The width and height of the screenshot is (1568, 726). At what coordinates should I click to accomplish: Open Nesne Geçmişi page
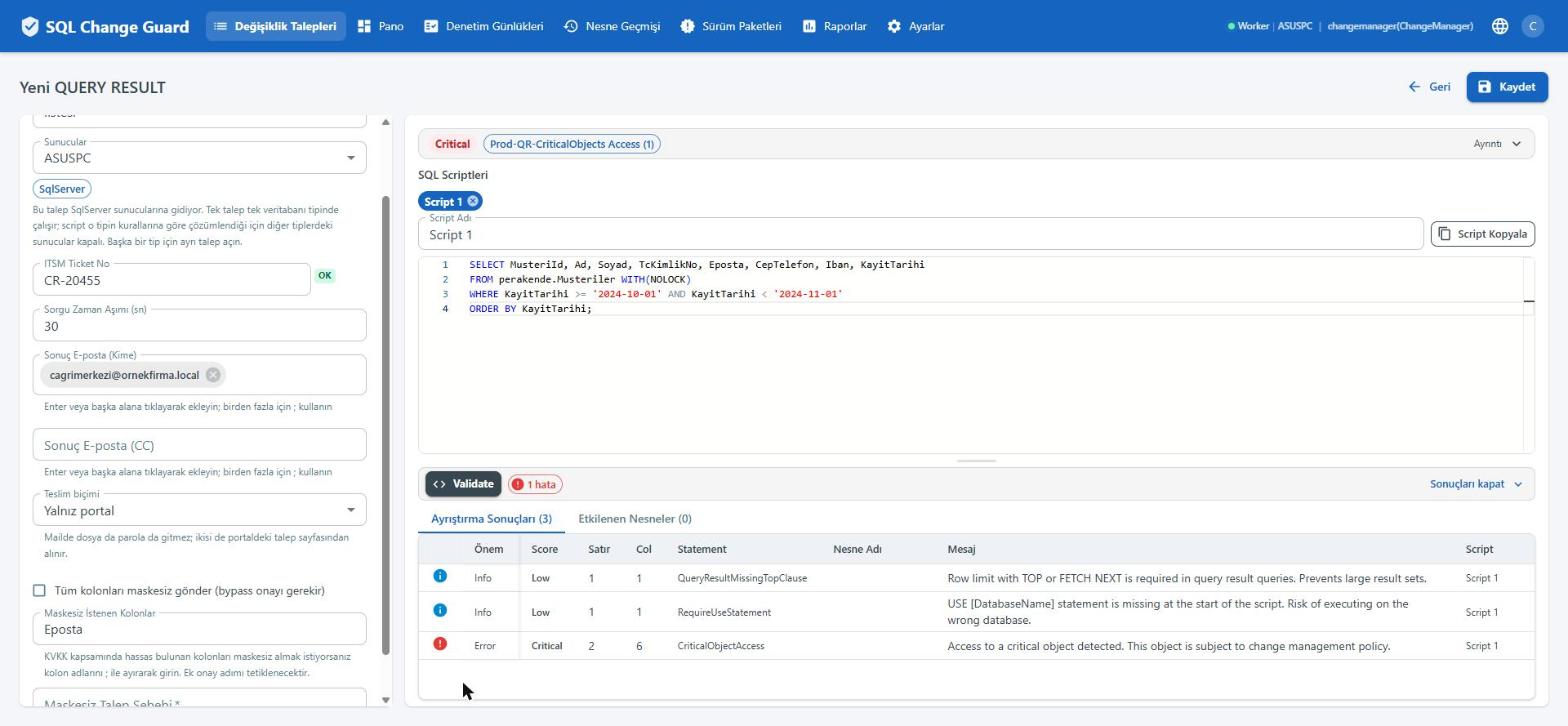(x=612, y=26)
